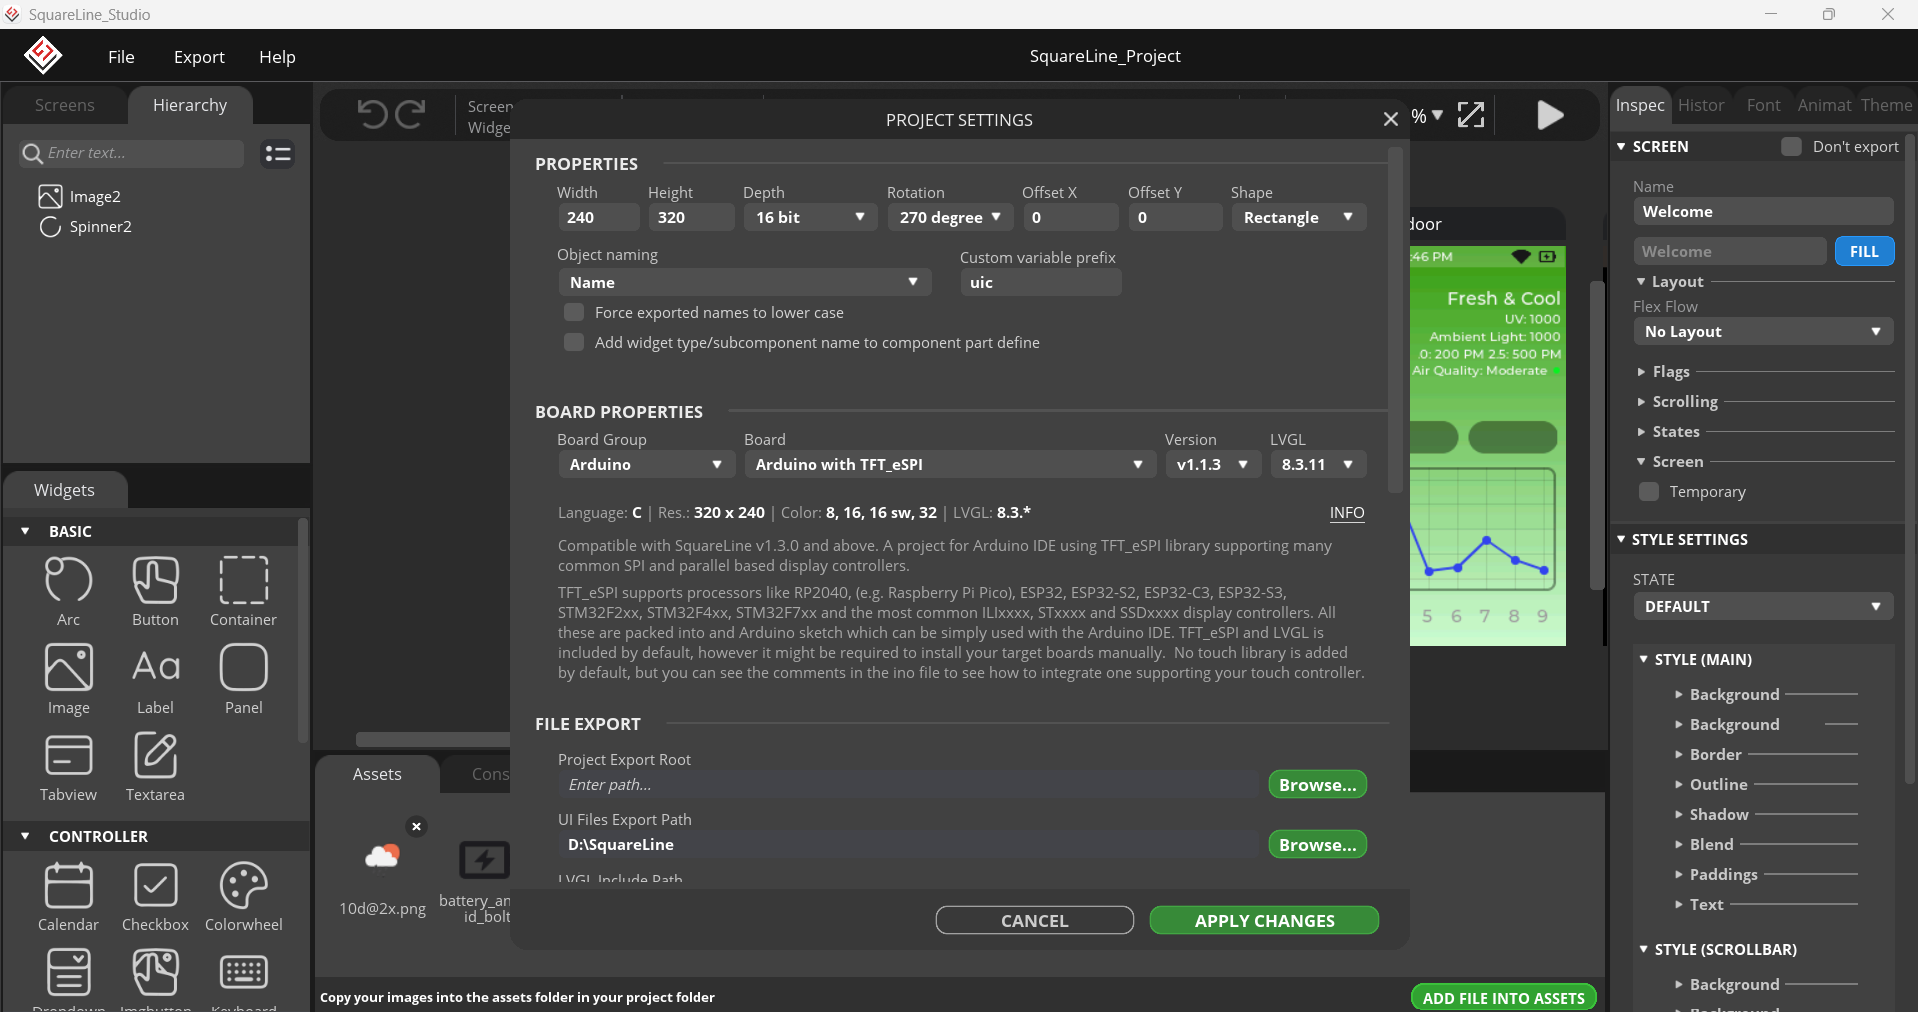1918x1012 pixels.
Task: Select the Checkbox widget
Action: tap(155, 897)
